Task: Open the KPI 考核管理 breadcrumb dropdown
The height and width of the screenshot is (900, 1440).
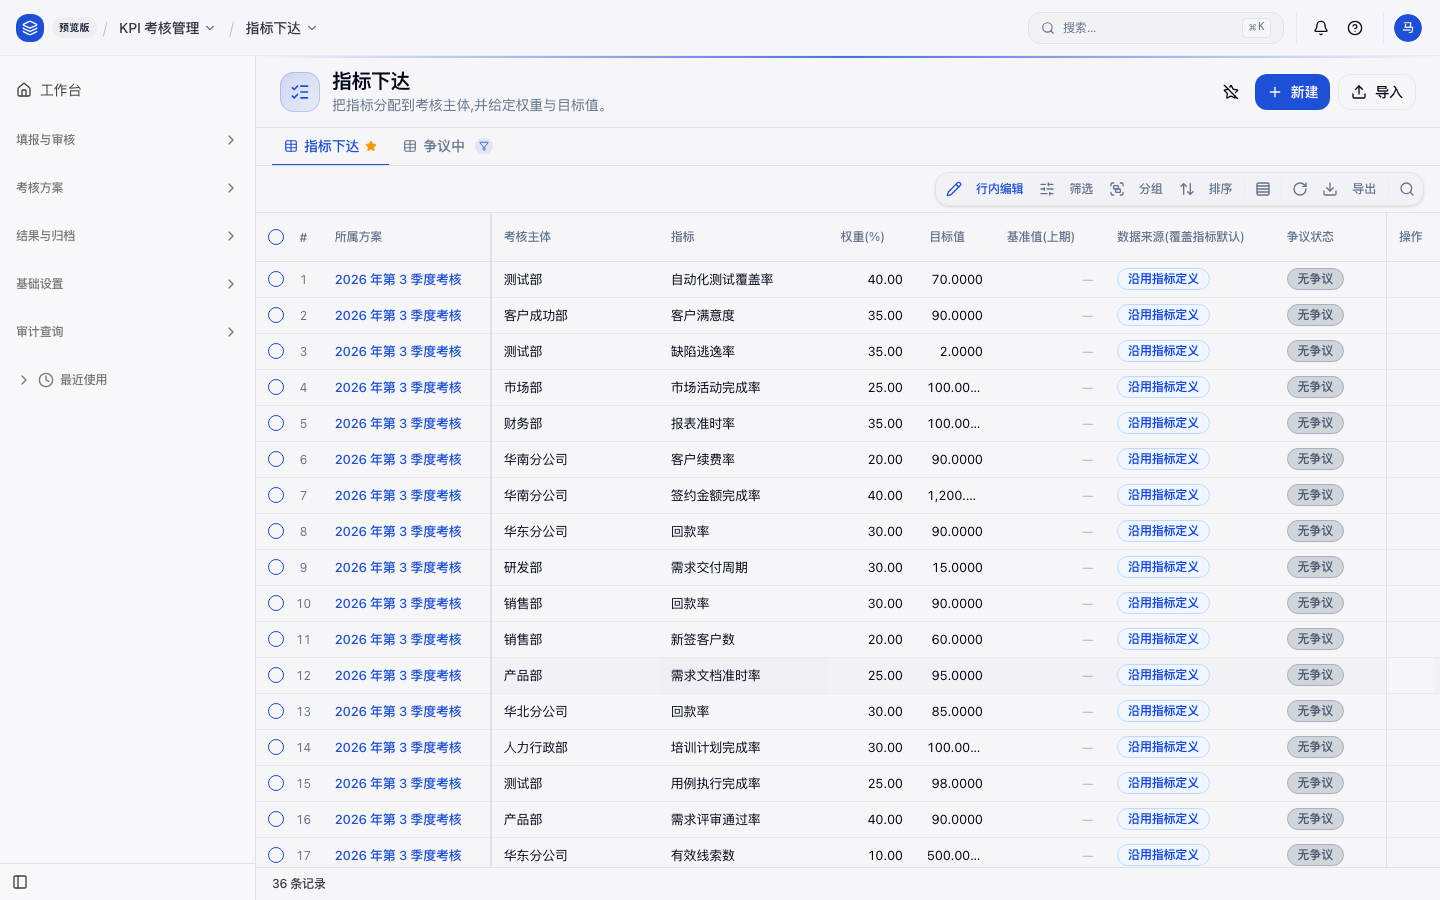Action: pos(167,28)
